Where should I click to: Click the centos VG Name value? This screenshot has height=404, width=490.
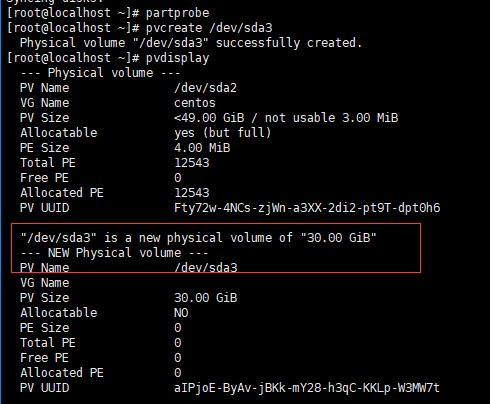pyautogui.click(x=195, y=103)
